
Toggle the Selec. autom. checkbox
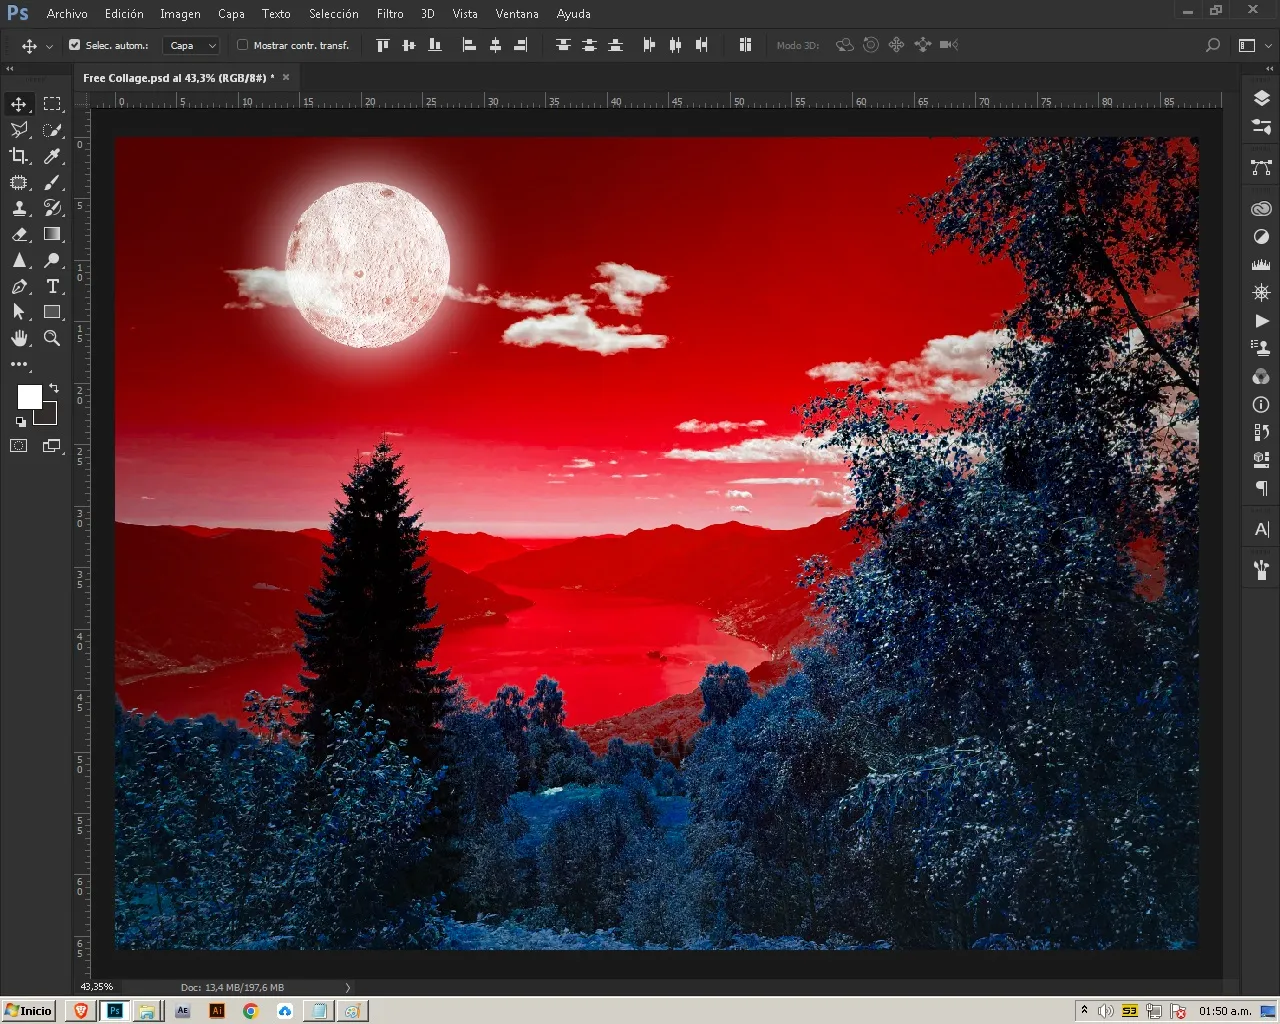coord(74,45)
